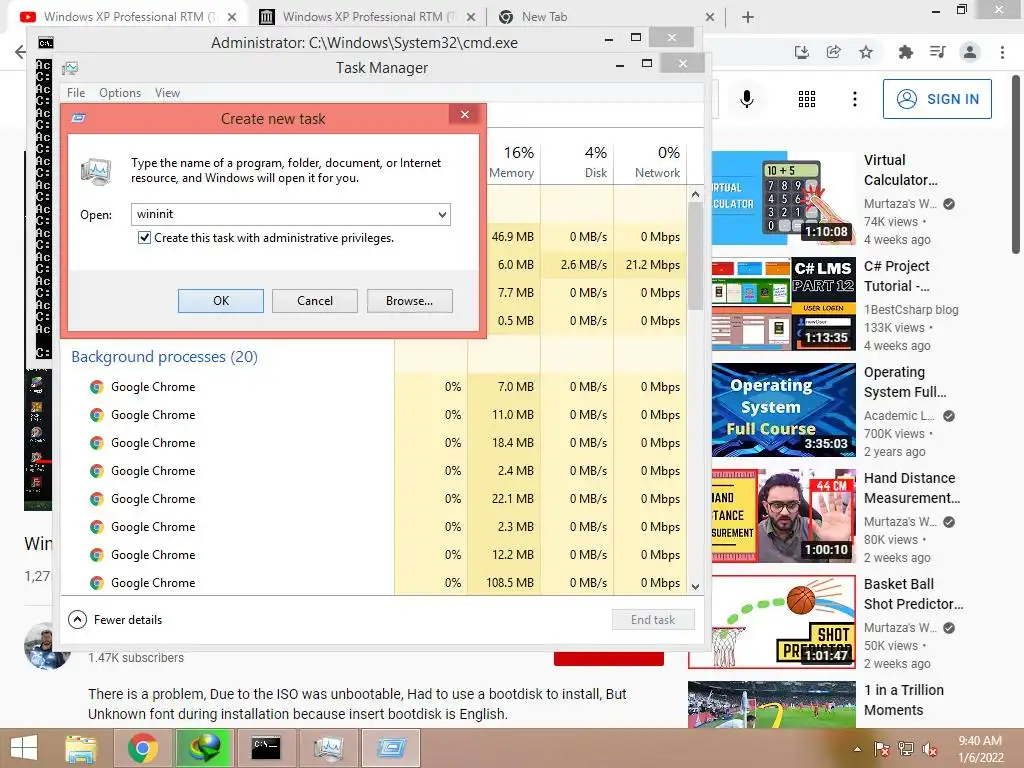Open the Operating System Full Course thumbnail
The height and width of the screenshot is (768, 1024).
(783, 410)
